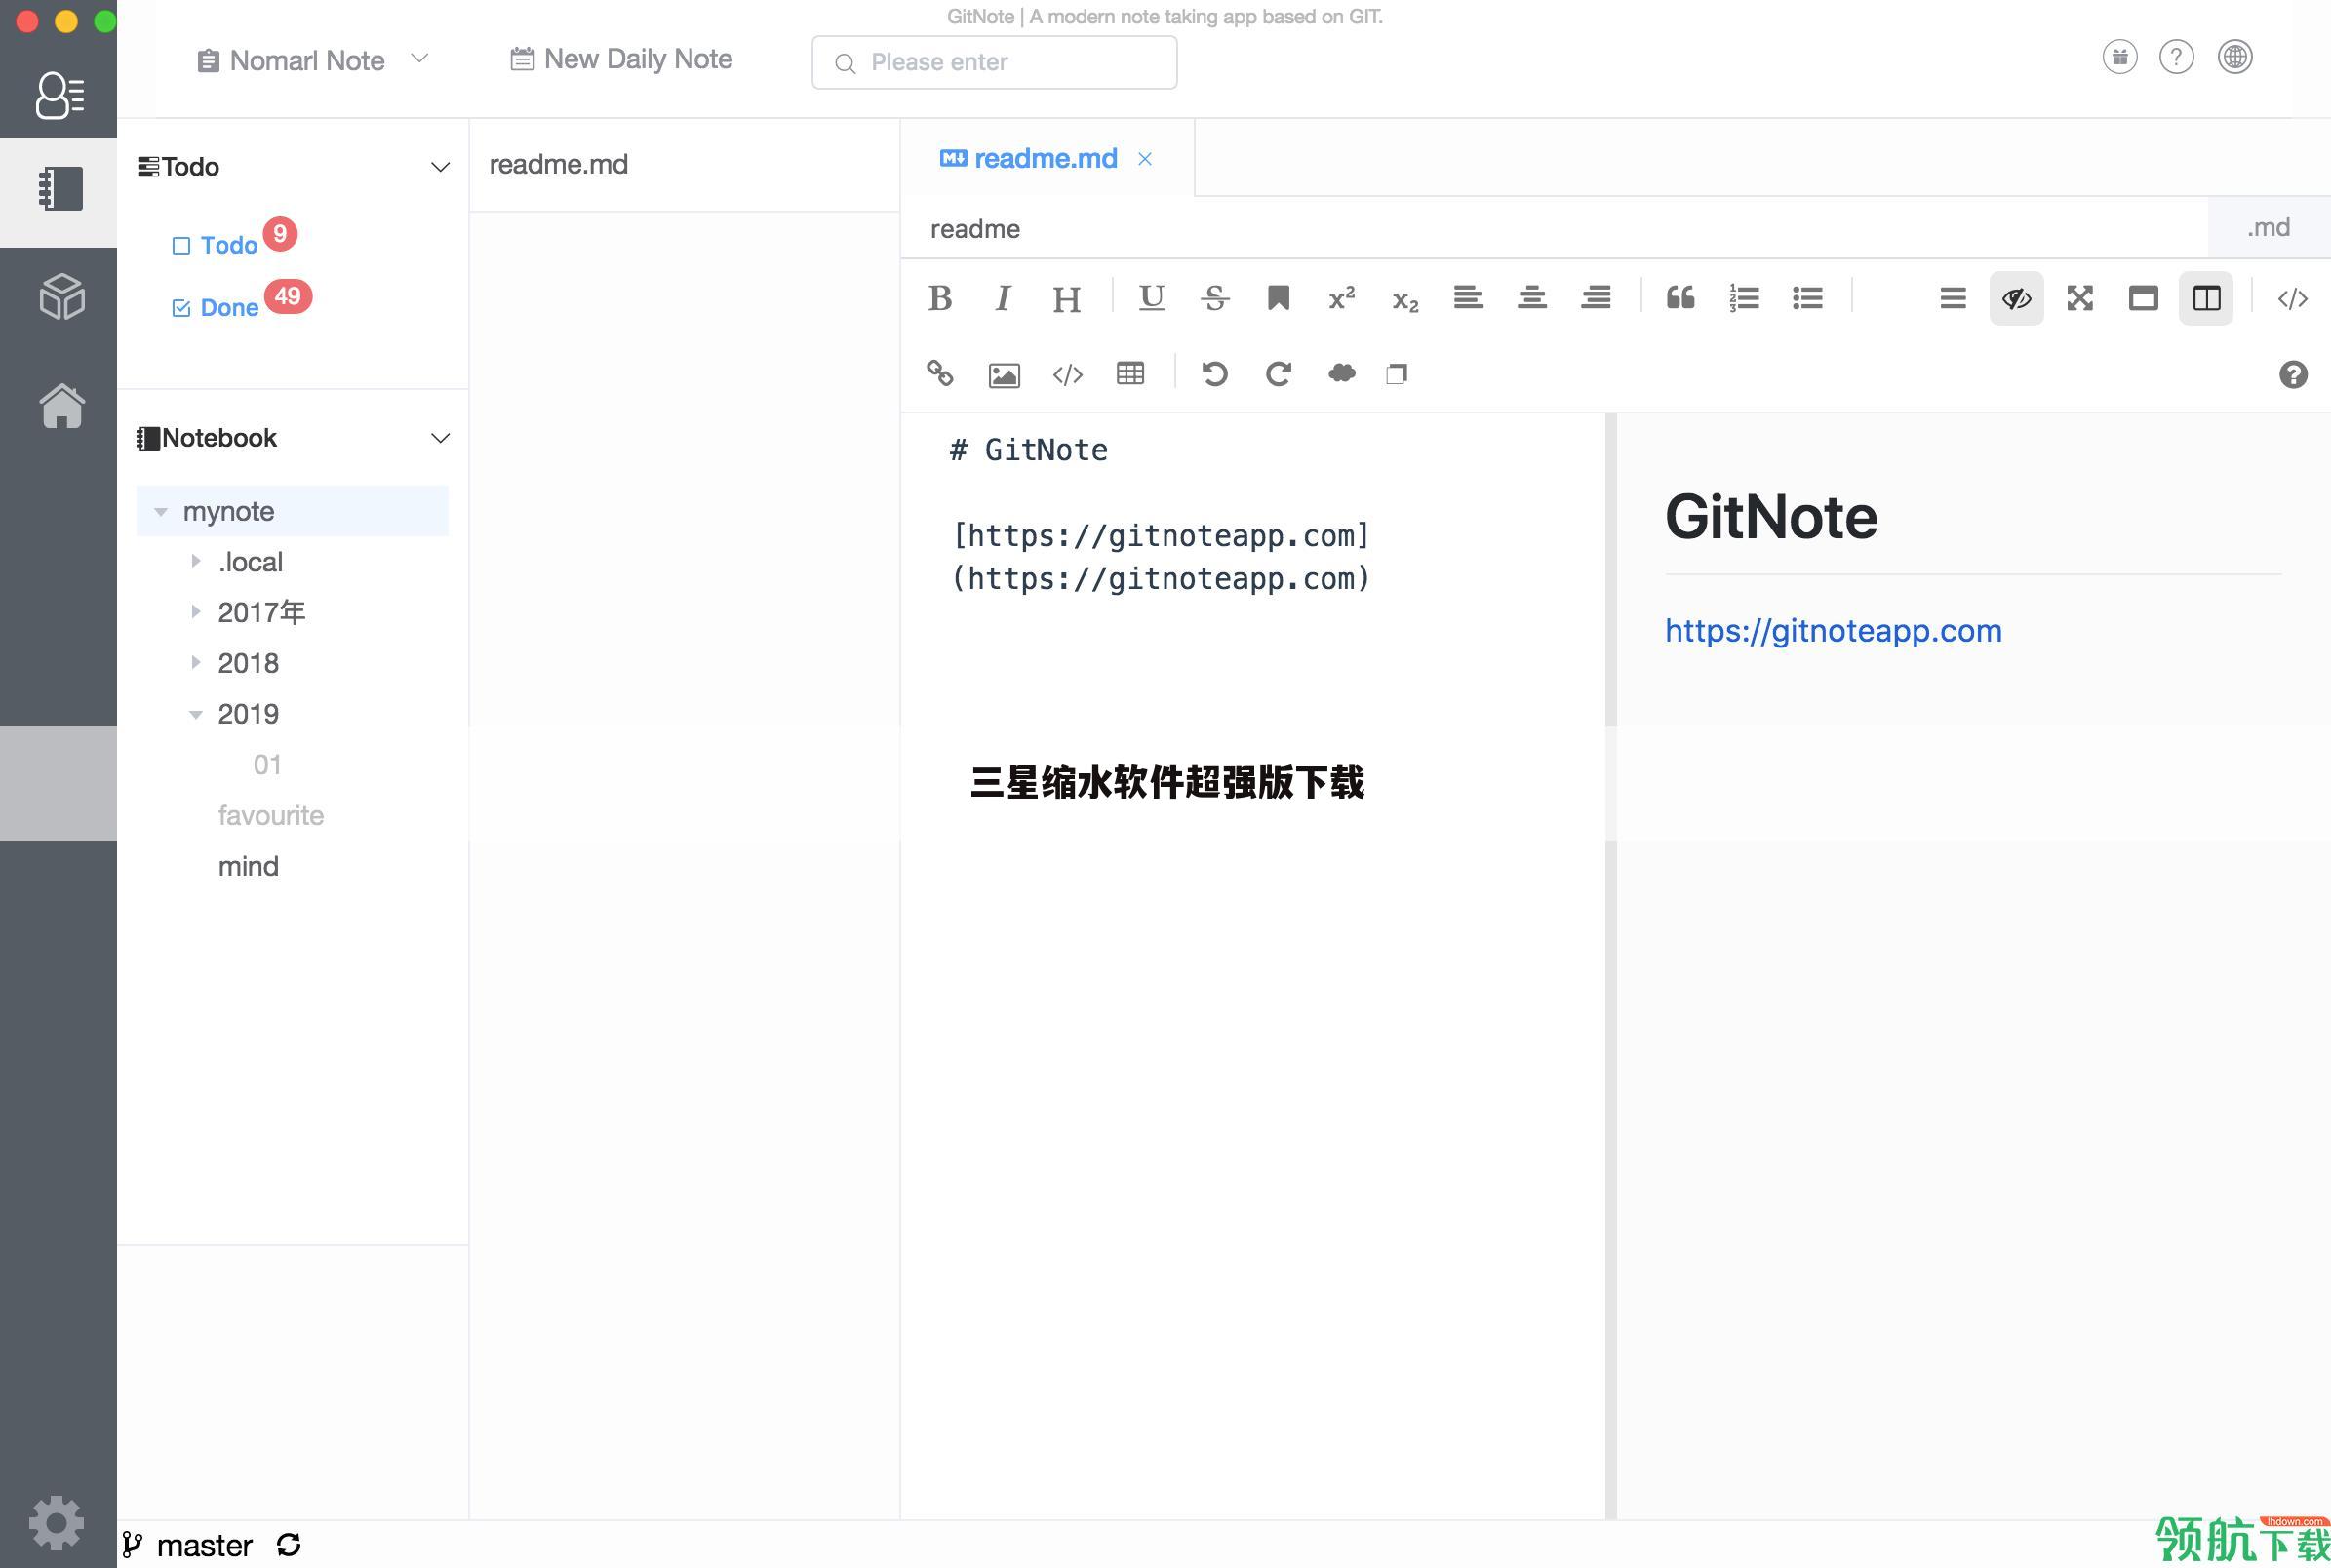Click the stacked-squares copy icon in the toolbar
The height and width of the screenshot is (1568, 2331).
pyautogui.click(x=1397, y=374)
